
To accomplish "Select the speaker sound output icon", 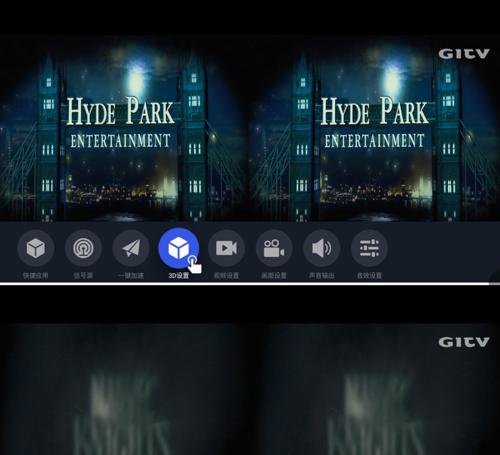I will point(322,248).
